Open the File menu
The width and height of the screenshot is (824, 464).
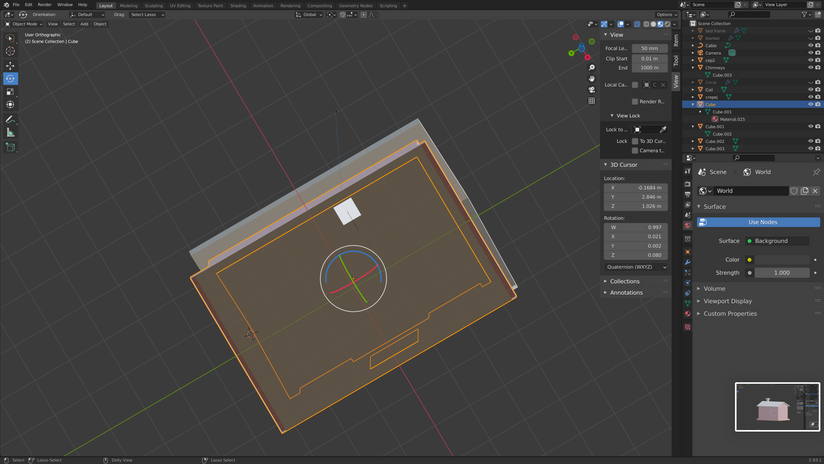point(16,5)
